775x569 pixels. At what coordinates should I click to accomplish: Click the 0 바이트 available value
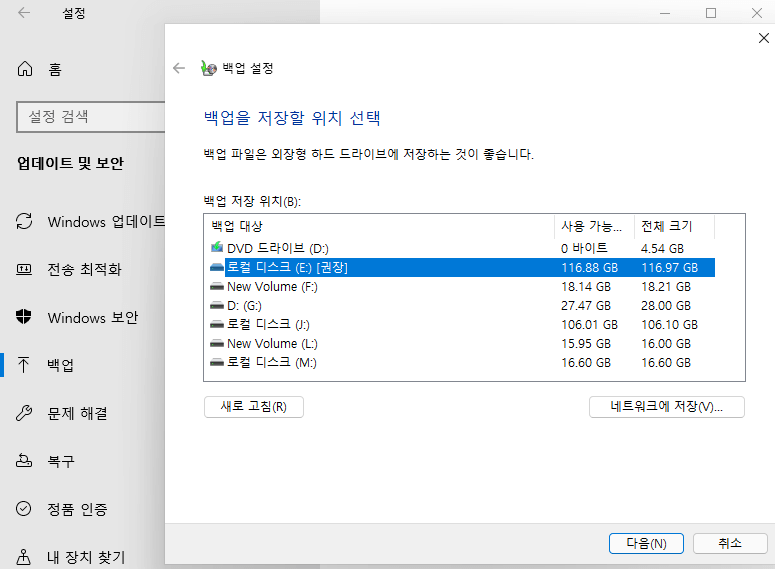coord(584,248)
